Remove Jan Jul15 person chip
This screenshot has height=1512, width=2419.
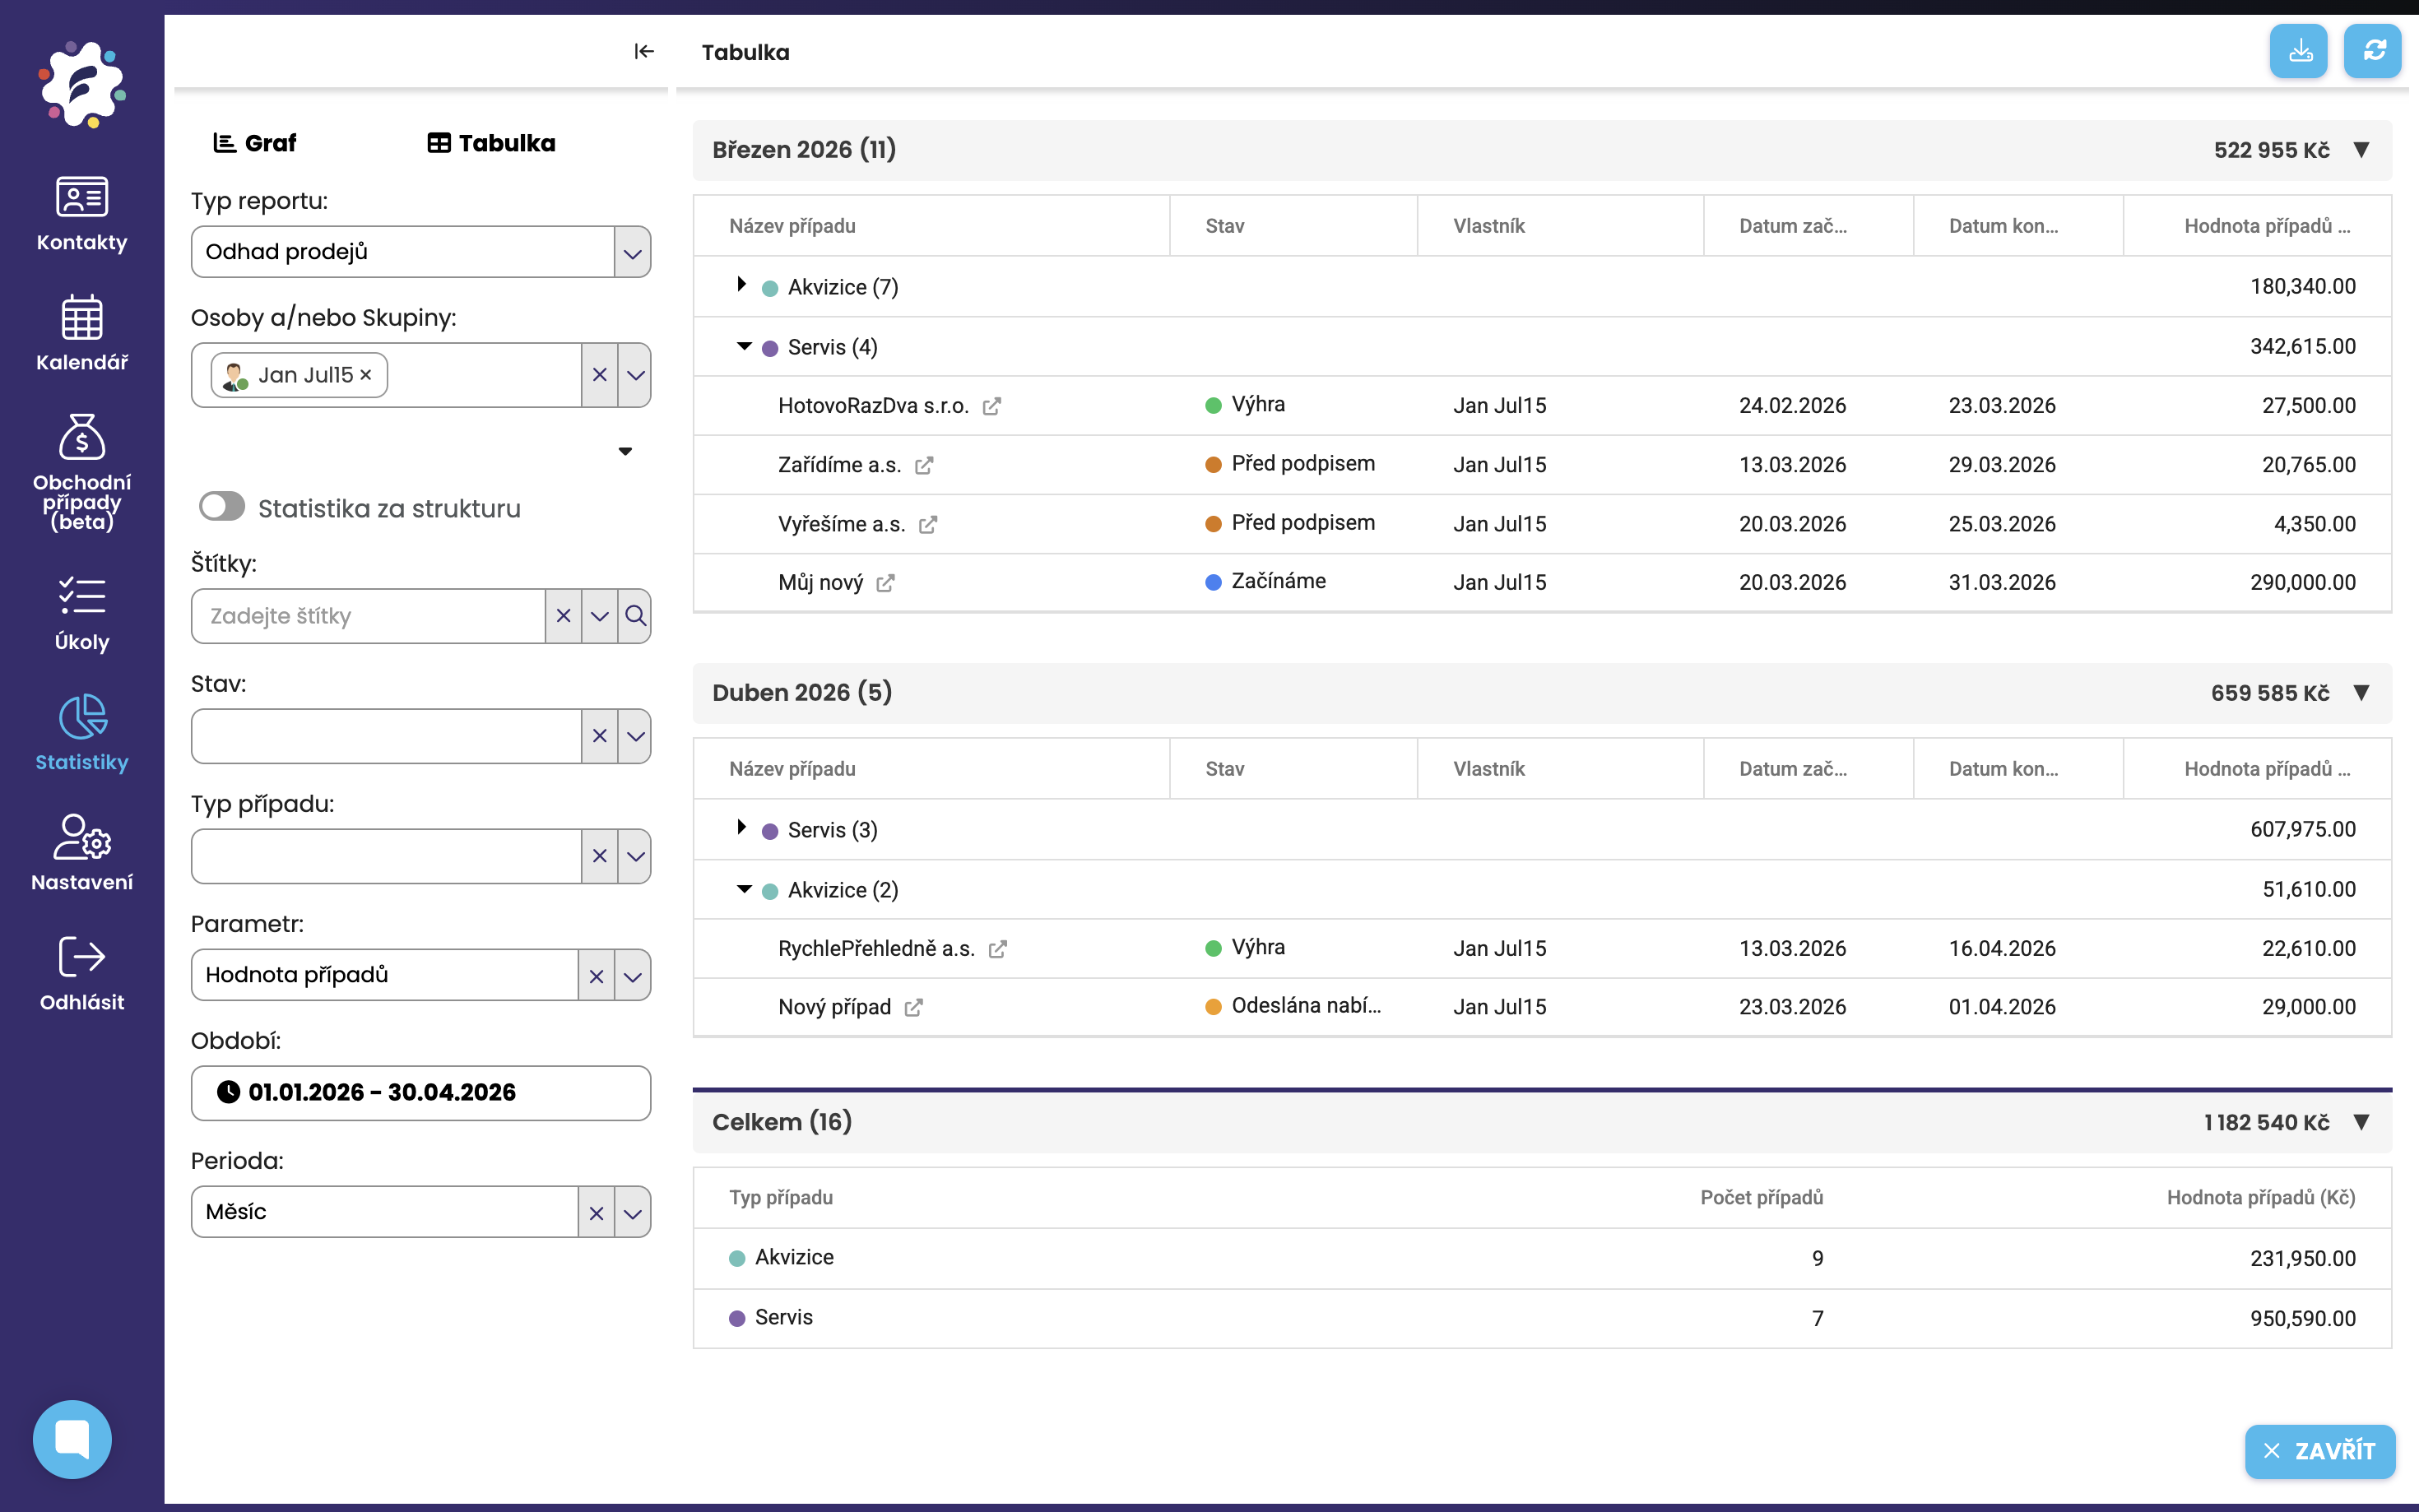tap(366, 375)
